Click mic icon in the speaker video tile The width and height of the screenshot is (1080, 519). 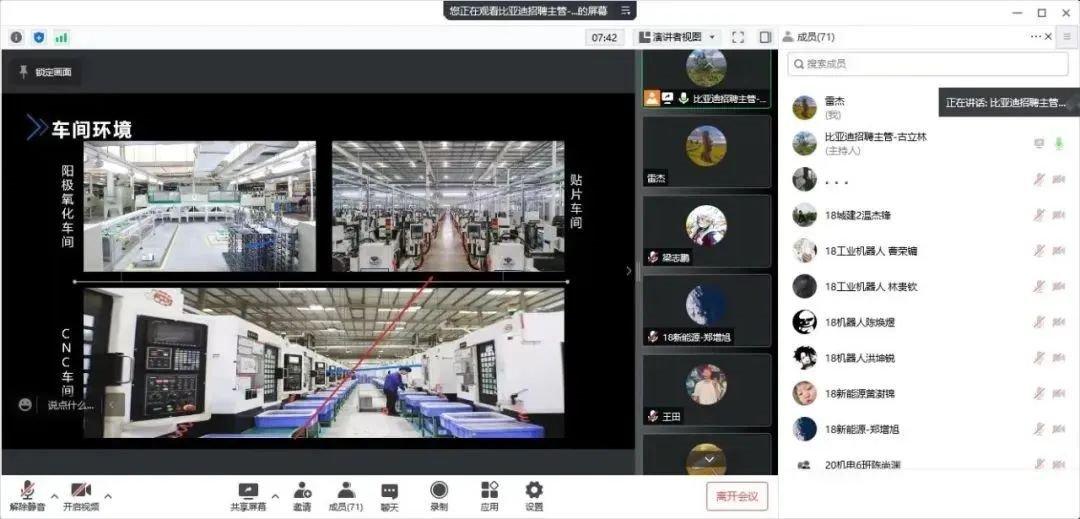(x=683, y=98)
